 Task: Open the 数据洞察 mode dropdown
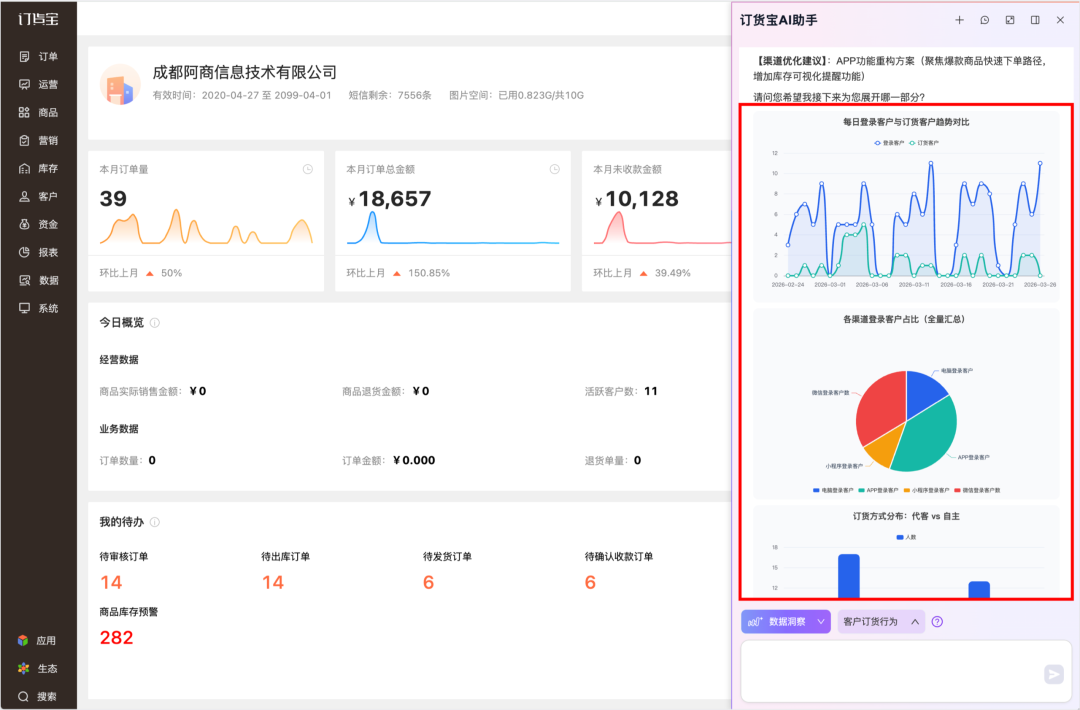786,622
